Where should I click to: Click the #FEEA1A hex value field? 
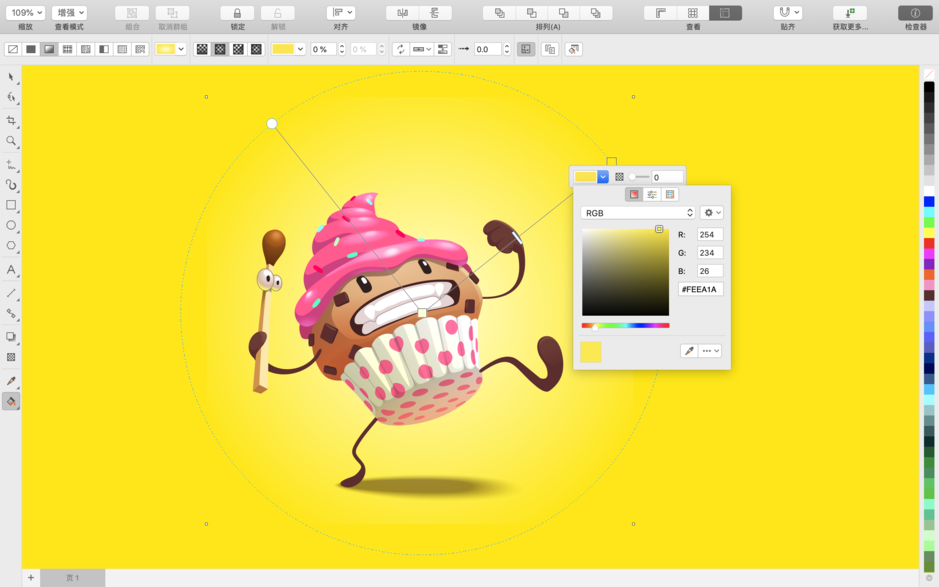(x=702, y=289)
